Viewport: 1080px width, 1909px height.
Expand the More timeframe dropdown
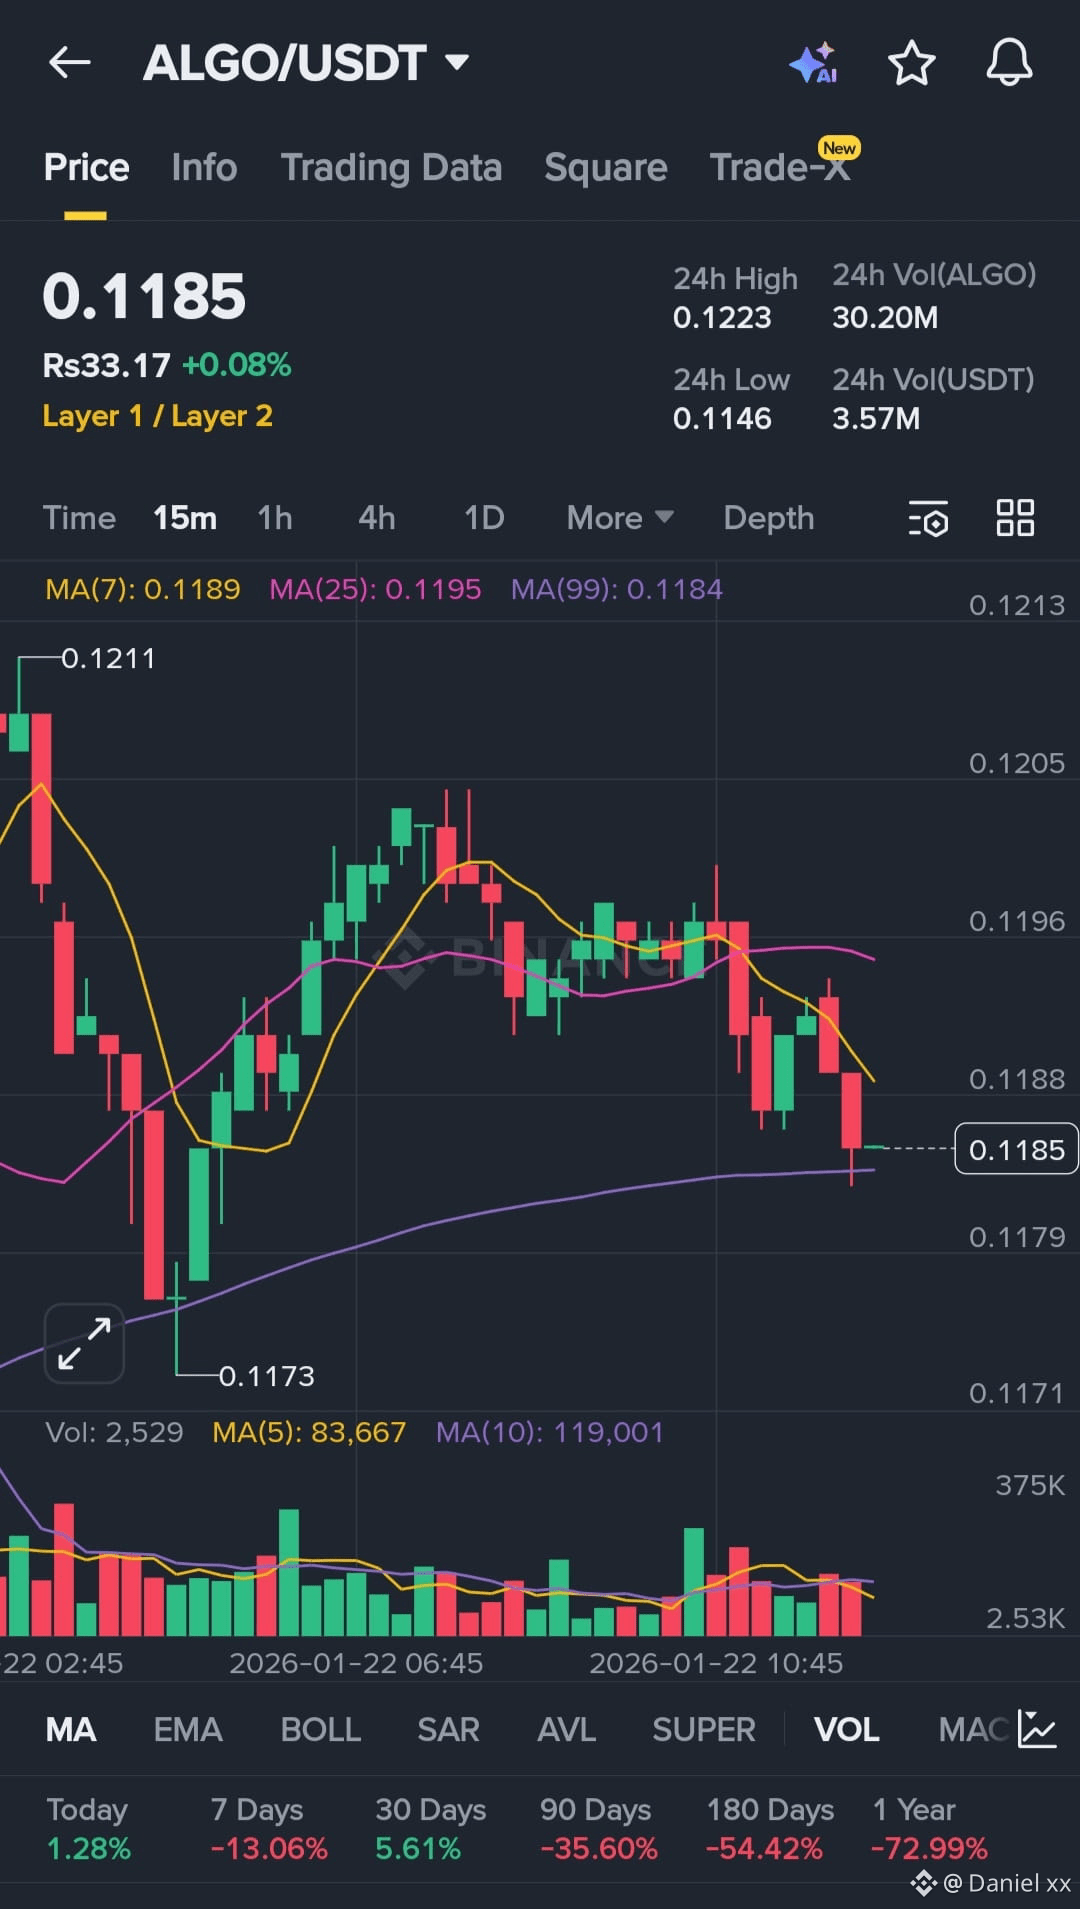coord(618,518)
